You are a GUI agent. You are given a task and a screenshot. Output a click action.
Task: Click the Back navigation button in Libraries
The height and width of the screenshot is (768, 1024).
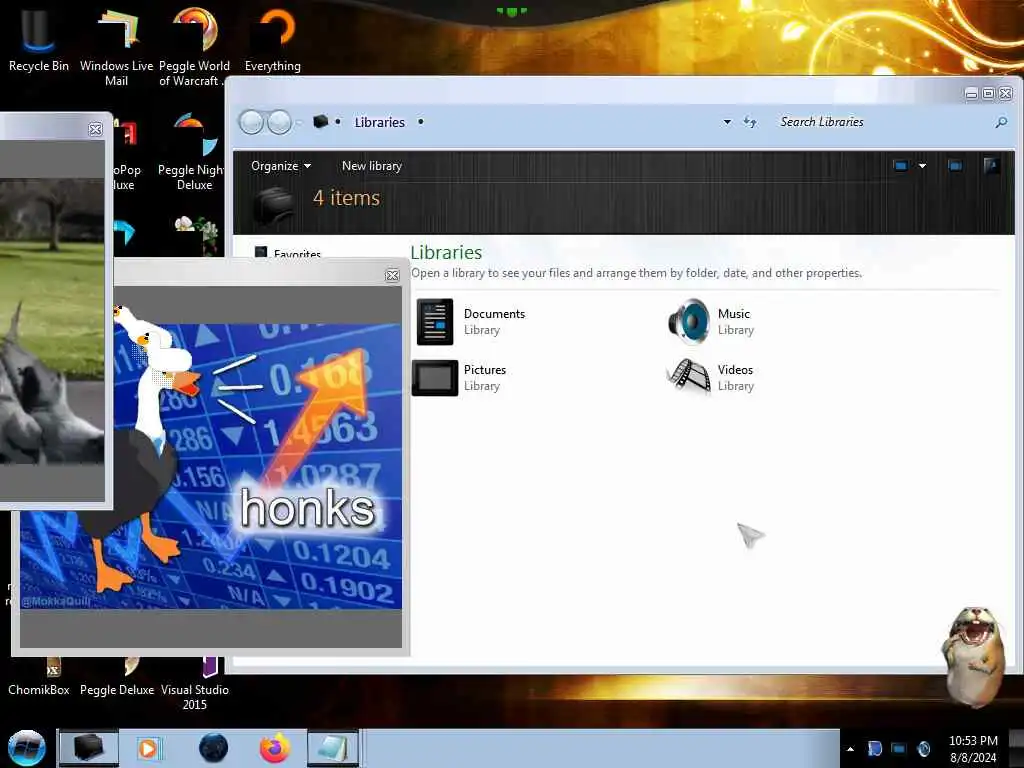(x=251, y=122)
